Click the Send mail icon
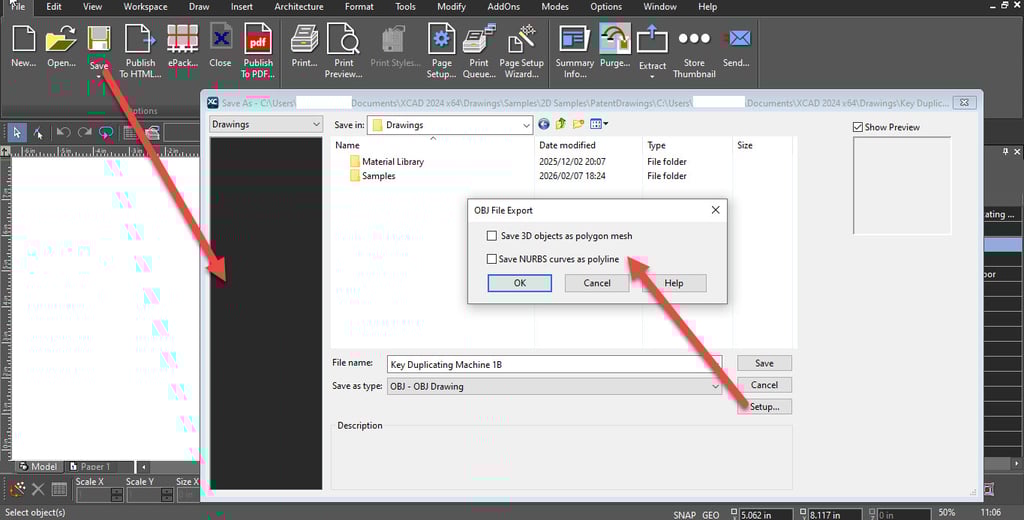Image resolution: width=1024 pixels, height=520 pixels. 737,39
